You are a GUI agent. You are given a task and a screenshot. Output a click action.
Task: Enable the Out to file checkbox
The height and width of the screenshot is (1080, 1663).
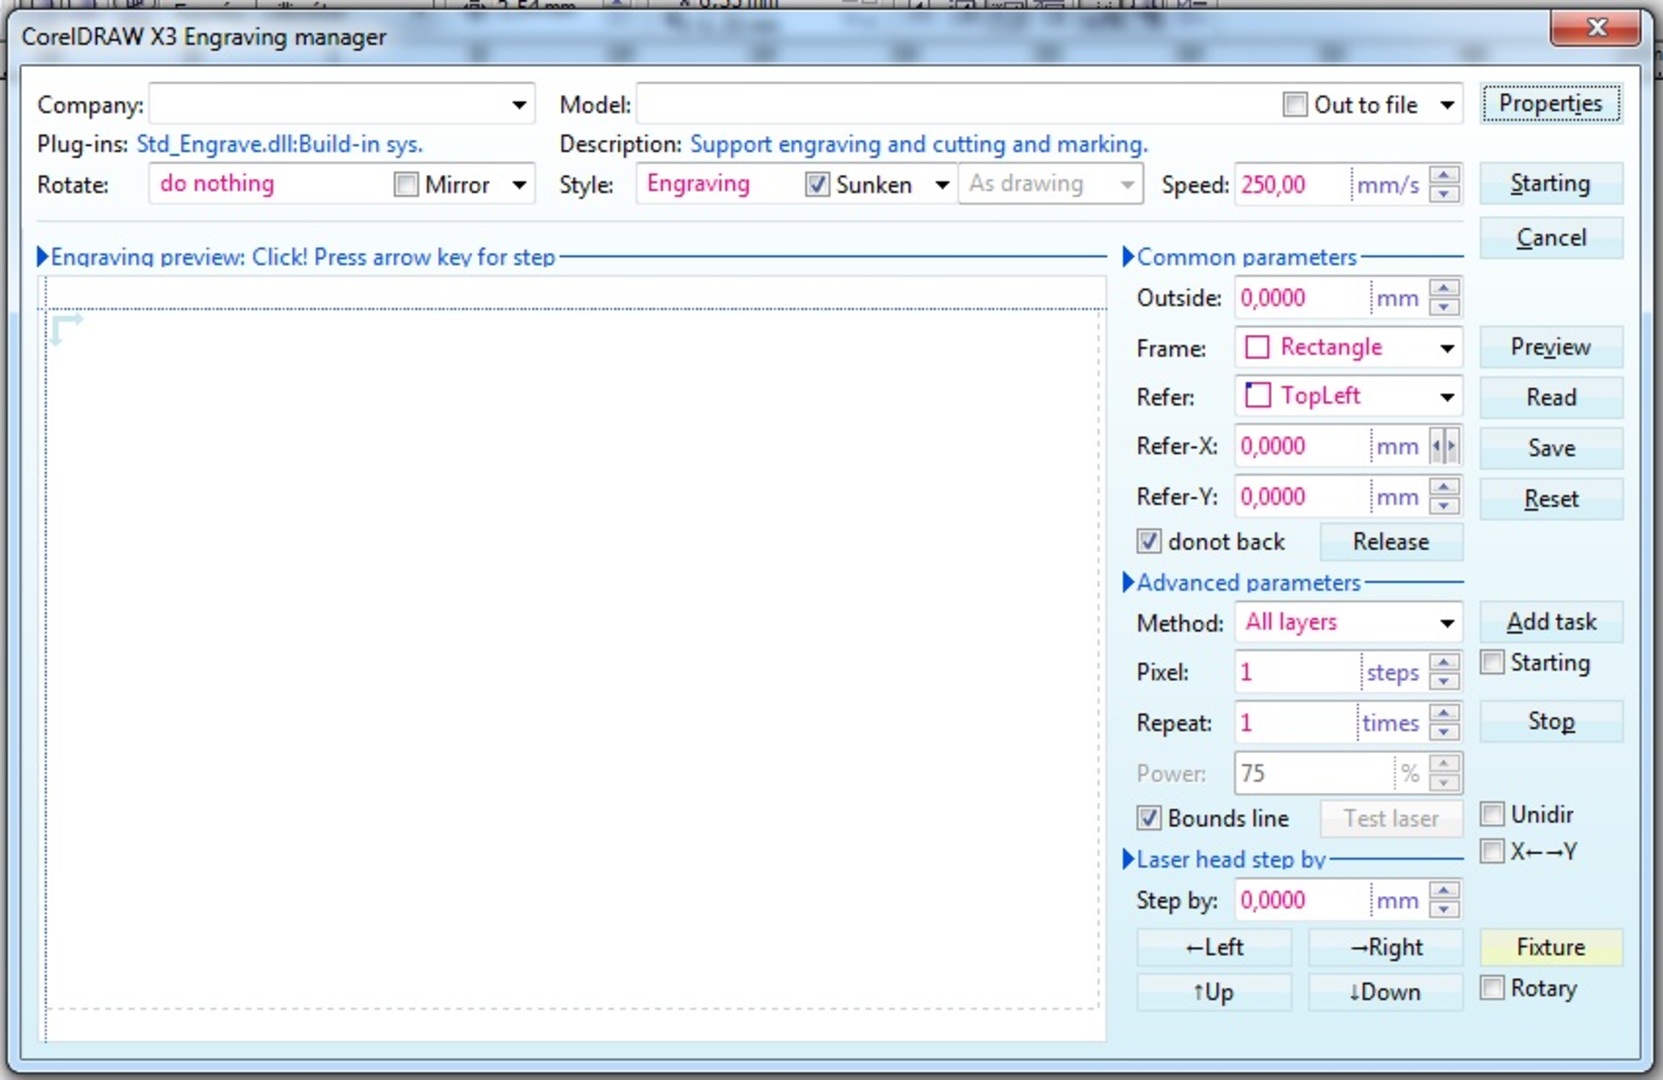pos(1295,104)
